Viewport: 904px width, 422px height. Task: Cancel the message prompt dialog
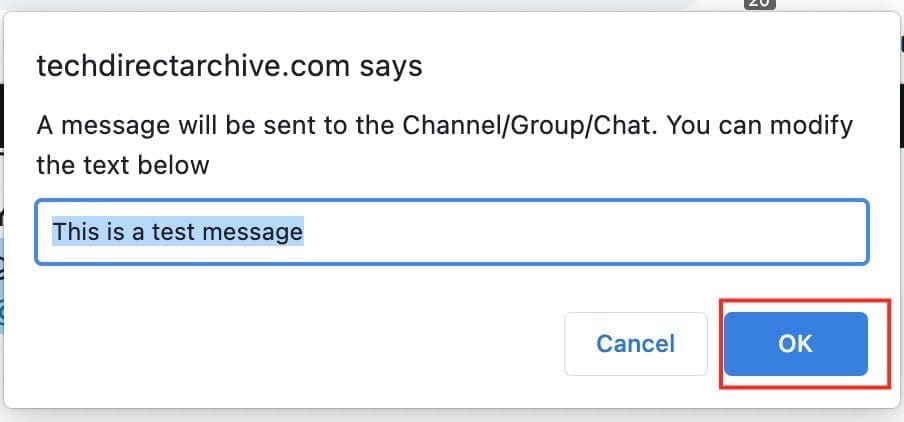tap(635, 344)
